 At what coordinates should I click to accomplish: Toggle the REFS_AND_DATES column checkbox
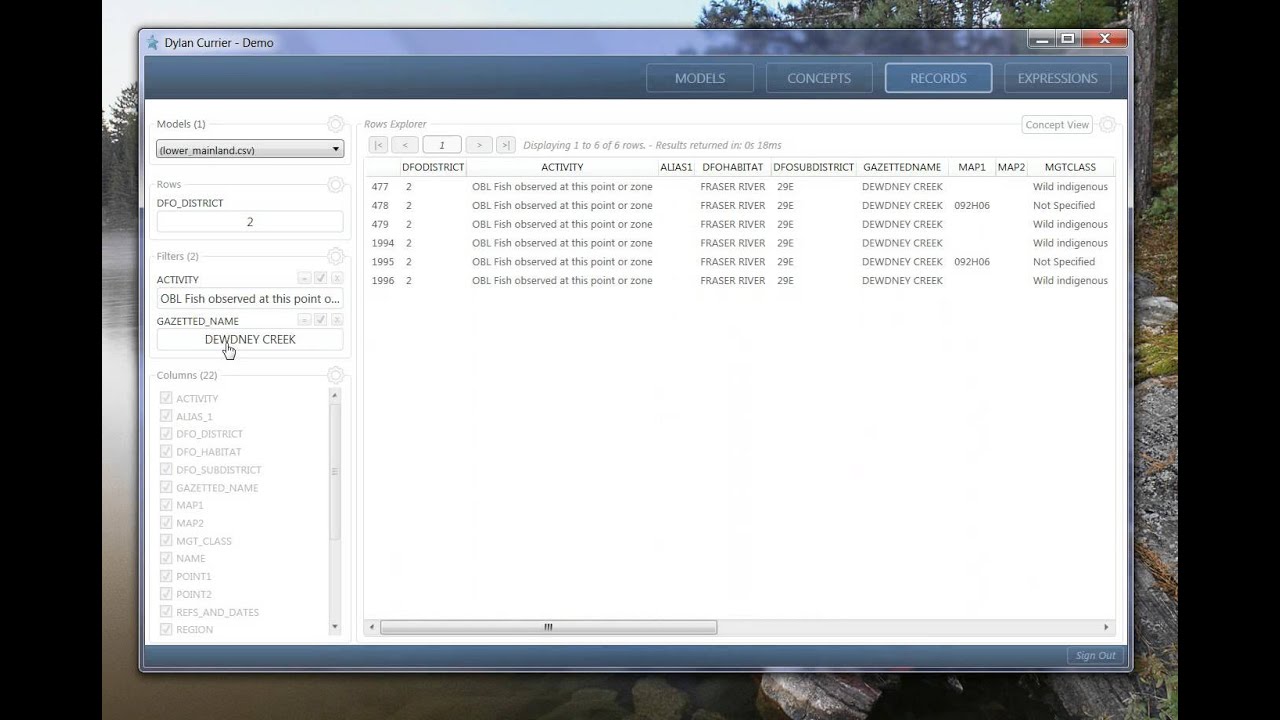tap(166, 612)
